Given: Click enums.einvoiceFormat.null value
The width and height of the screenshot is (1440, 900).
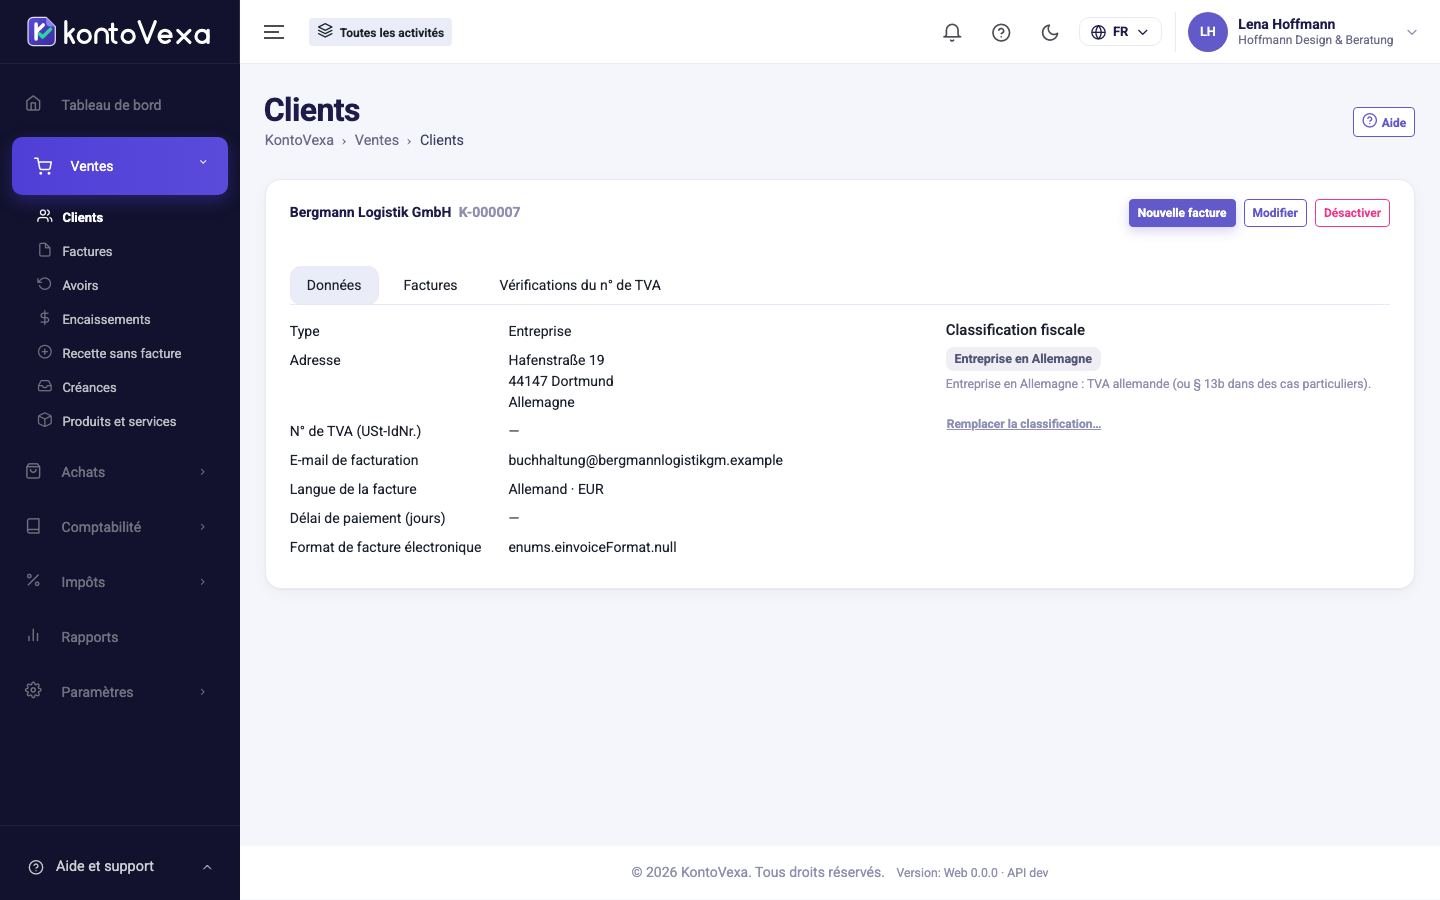Looking at the screenshot, I should click(x=593, y=547).
